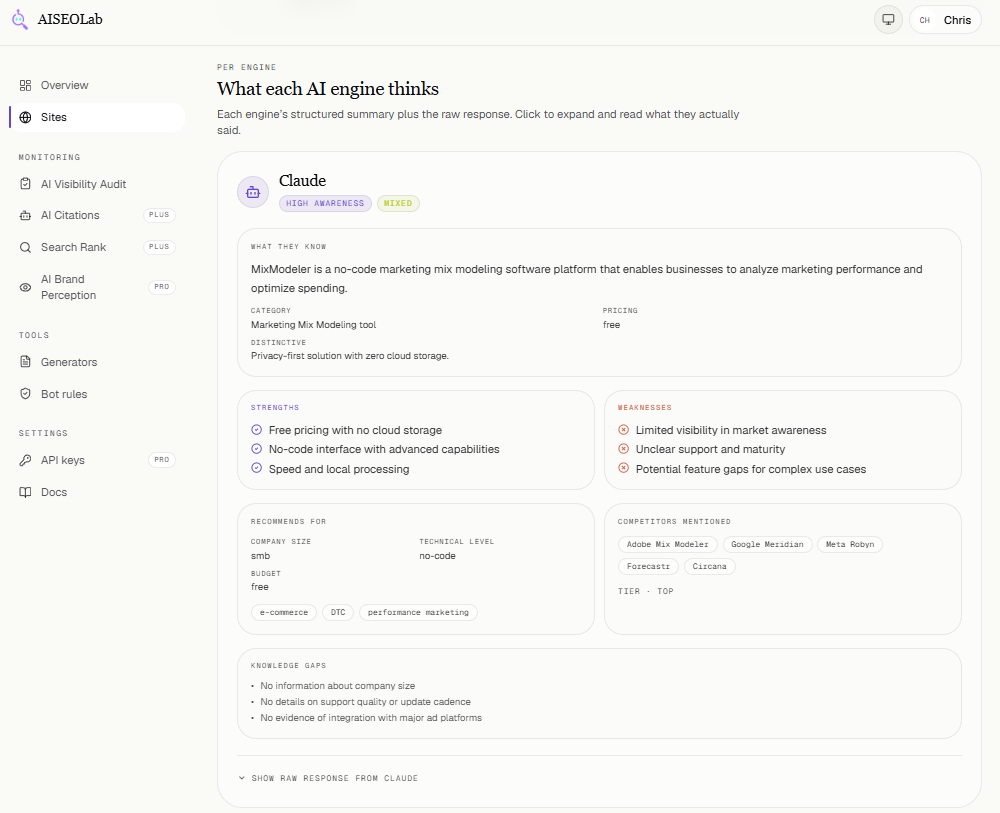Click the Forecastr competitor chip
Image resolution: width=1000 pixels, height=813 pixels.
648,566
